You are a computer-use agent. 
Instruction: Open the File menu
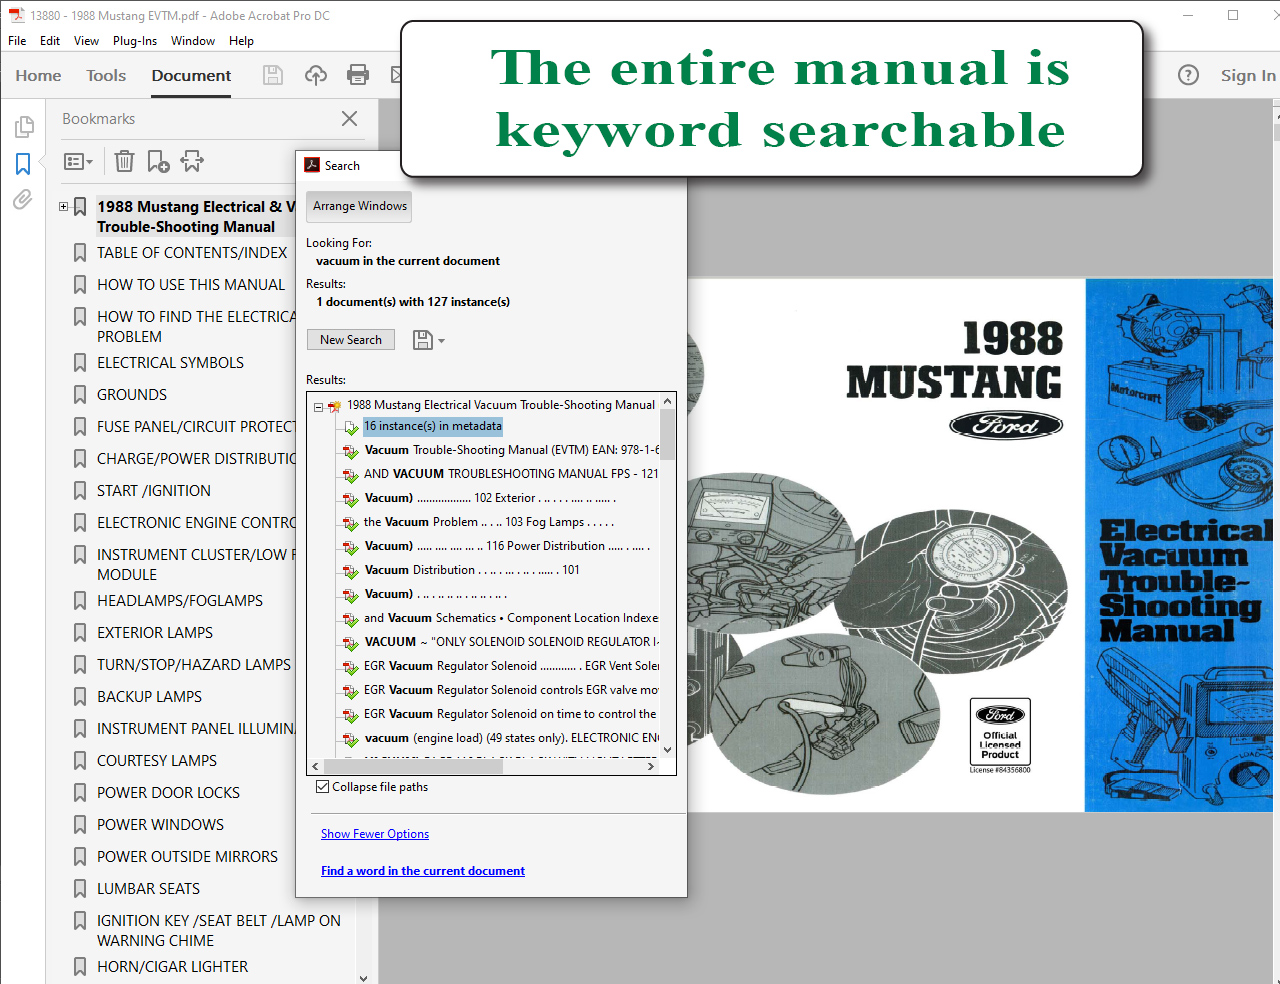pos(17,41)
